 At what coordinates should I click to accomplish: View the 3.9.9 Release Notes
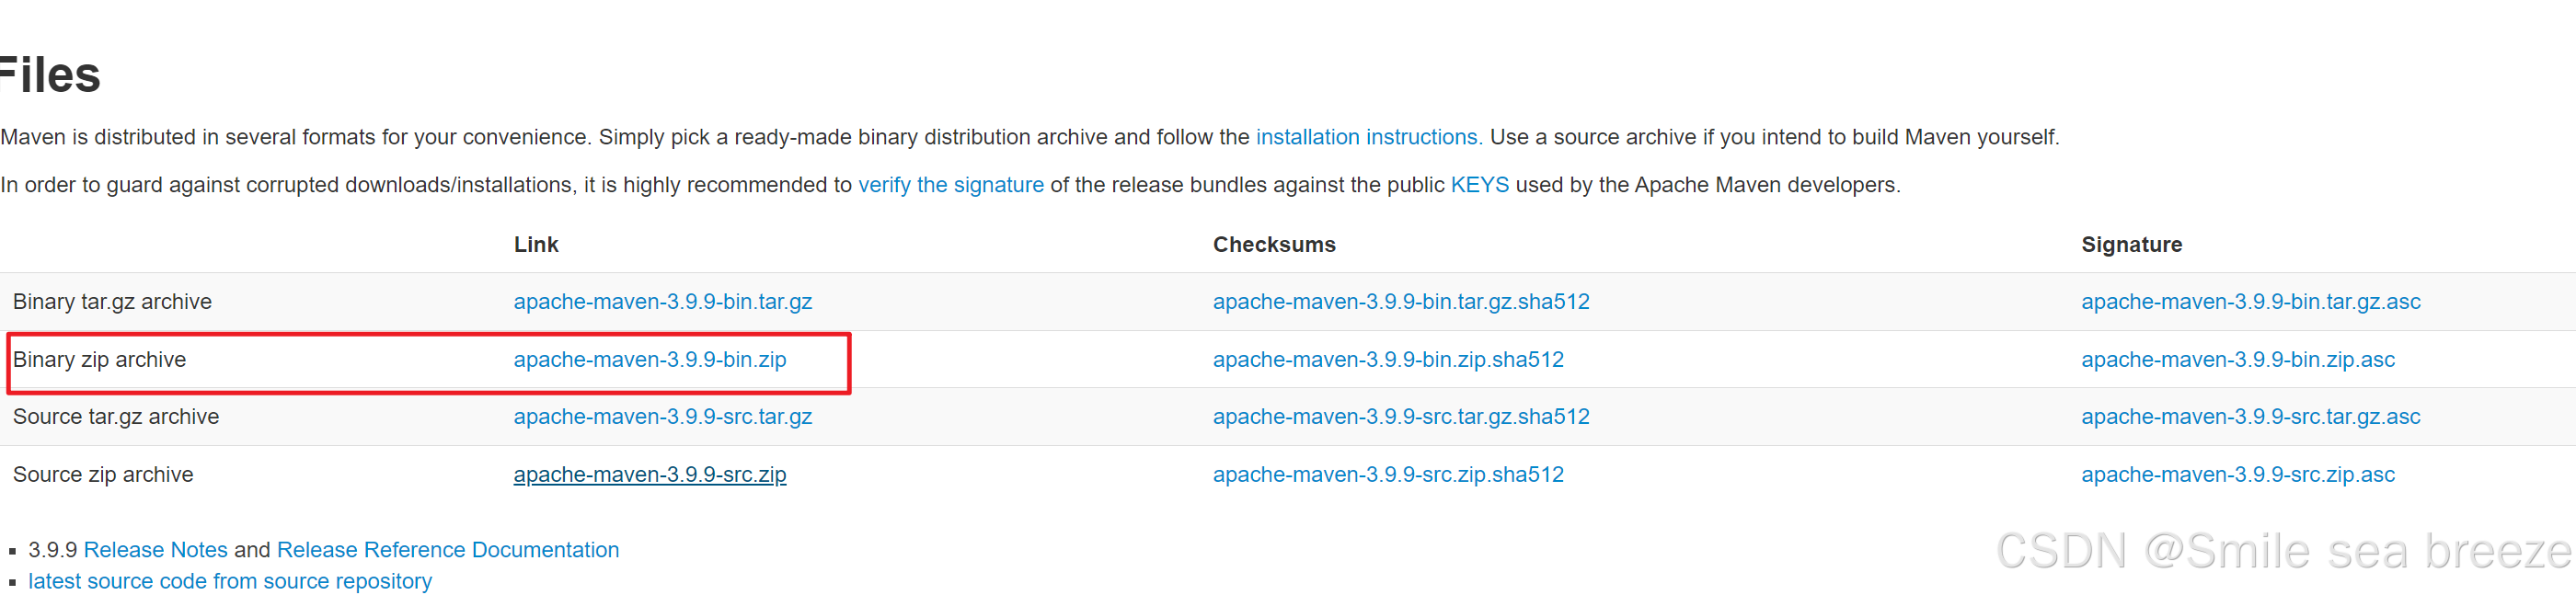click(155, 550)
